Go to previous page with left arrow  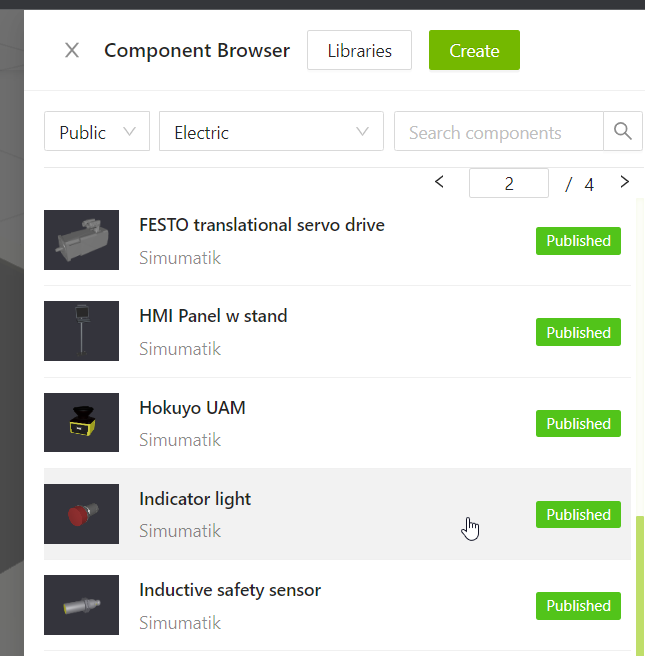pos(439,182)
